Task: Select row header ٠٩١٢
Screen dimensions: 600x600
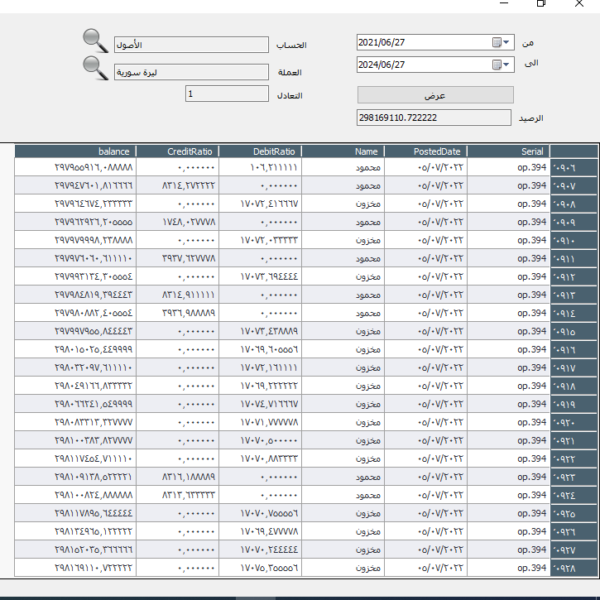Action: click(574, 276)
